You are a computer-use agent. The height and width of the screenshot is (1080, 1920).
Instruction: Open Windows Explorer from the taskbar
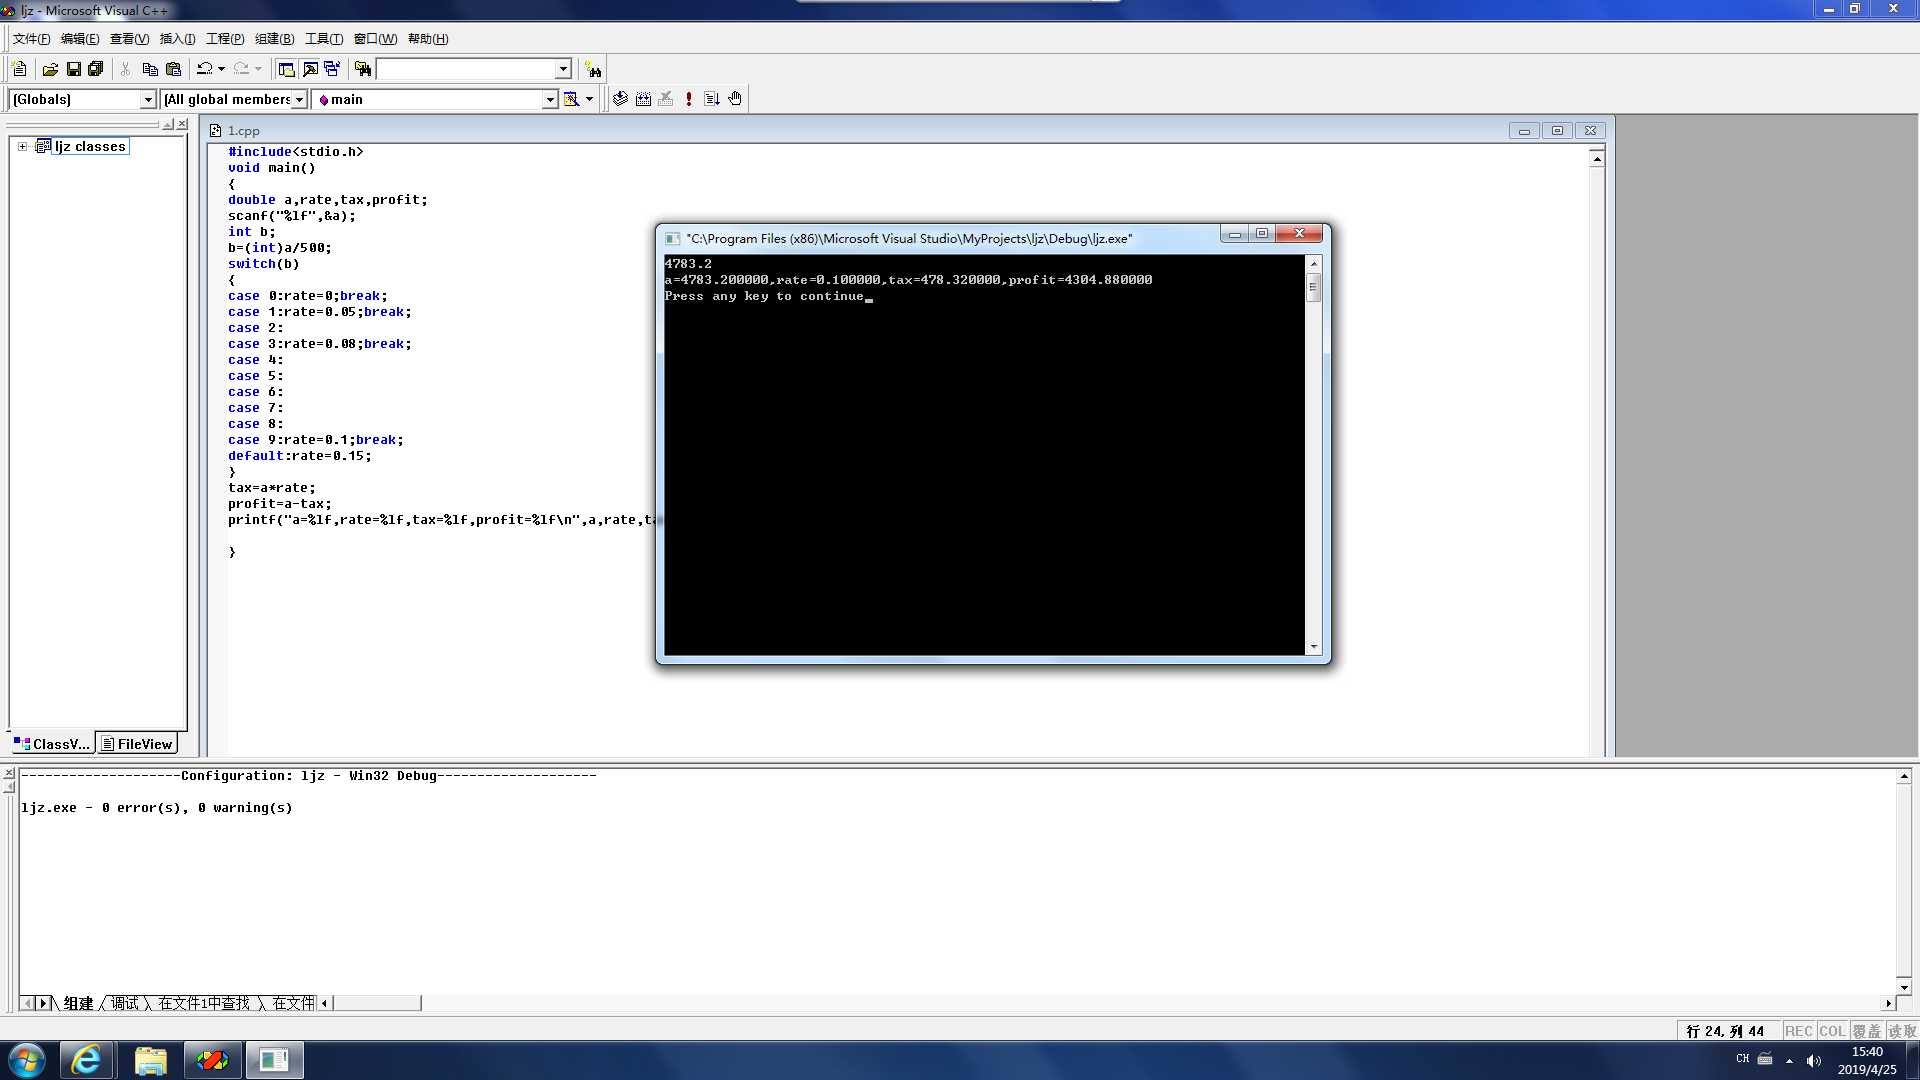150,1060
